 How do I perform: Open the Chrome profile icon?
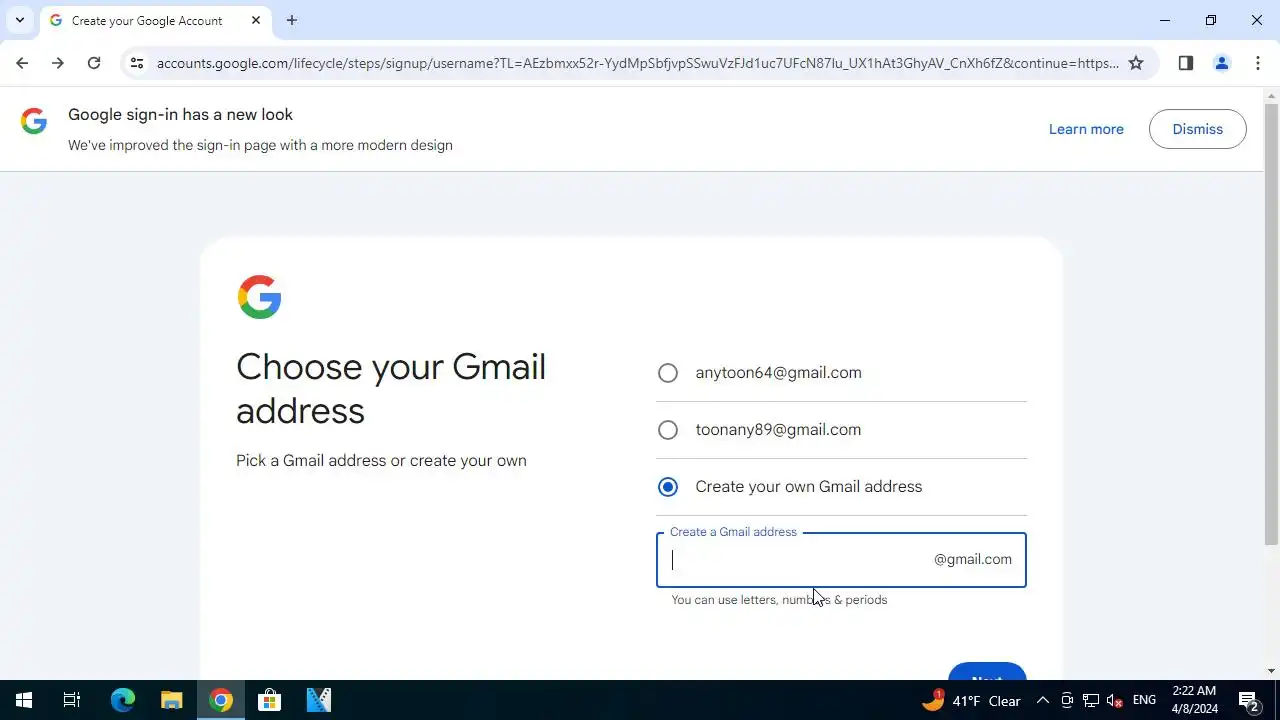tap(1222, 63)
